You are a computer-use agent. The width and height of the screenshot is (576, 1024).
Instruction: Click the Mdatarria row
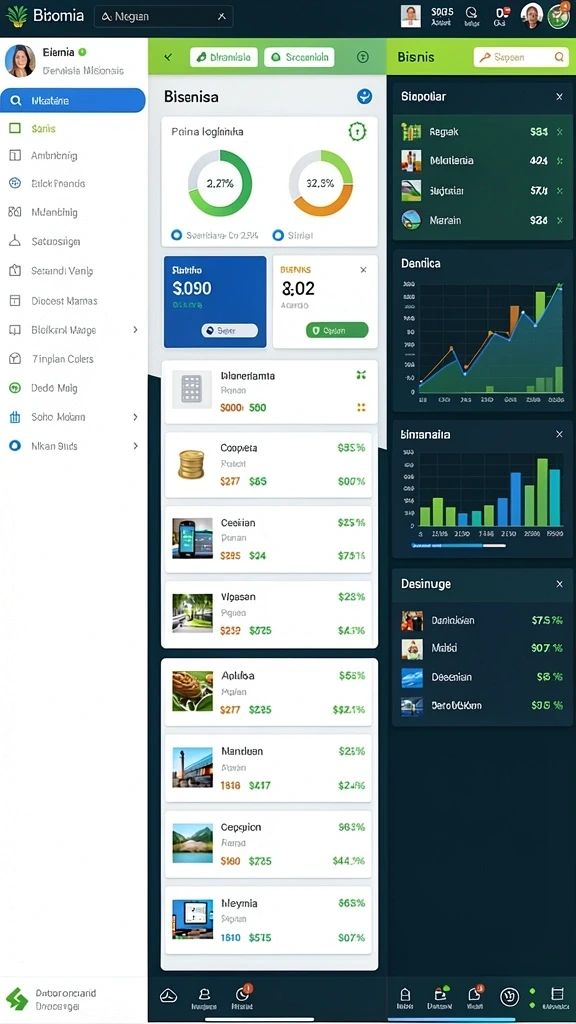tap(483, 161)
